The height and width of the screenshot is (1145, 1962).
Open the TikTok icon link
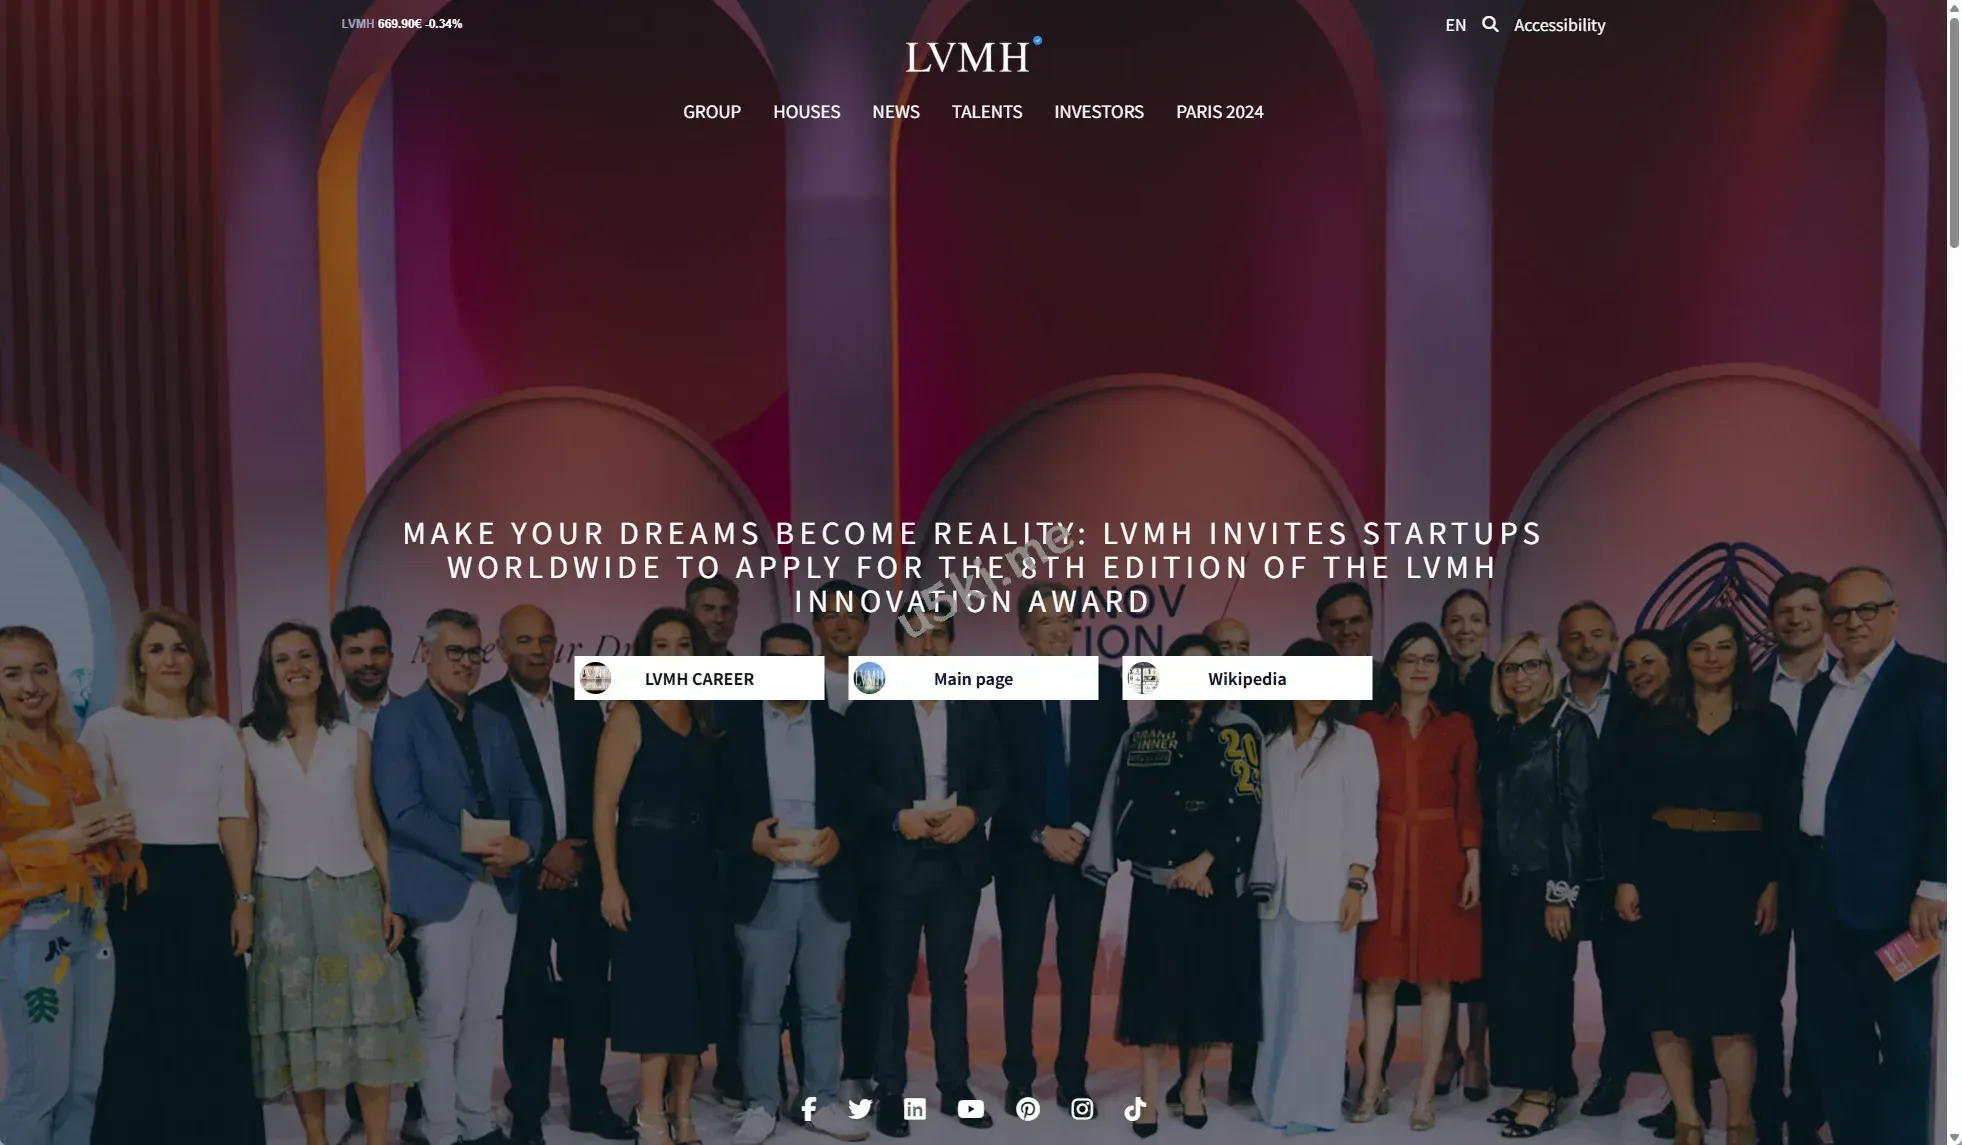click(1135, 1109)
